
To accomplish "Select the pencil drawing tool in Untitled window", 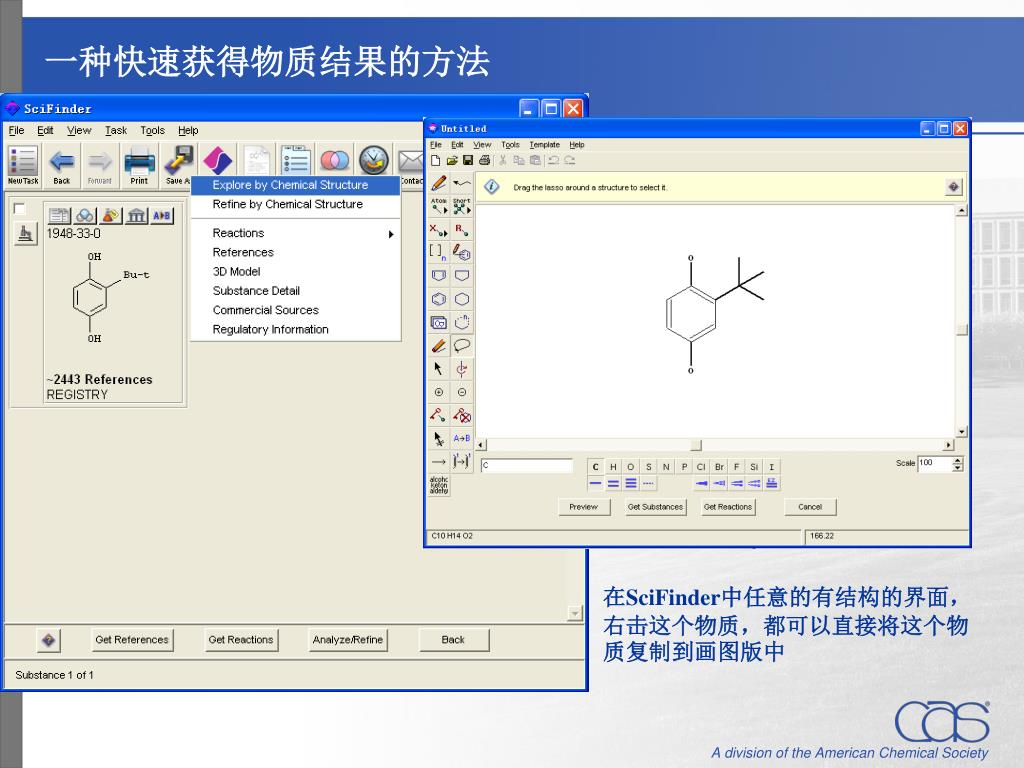I will 439,183.
